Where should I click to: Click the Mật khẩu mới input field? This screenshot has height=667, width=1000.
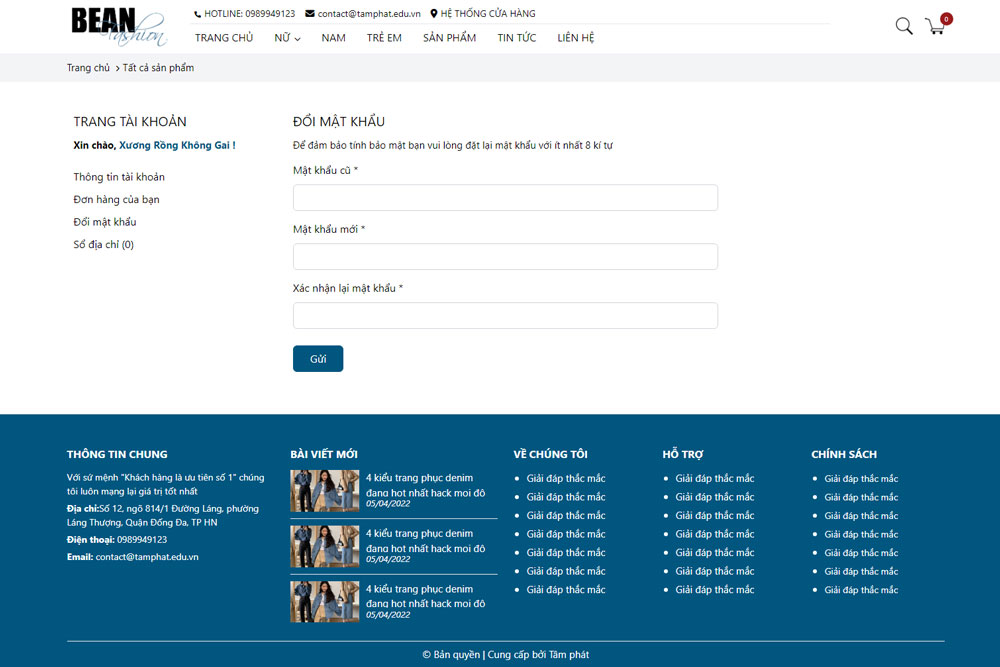[x=505, y=257]
